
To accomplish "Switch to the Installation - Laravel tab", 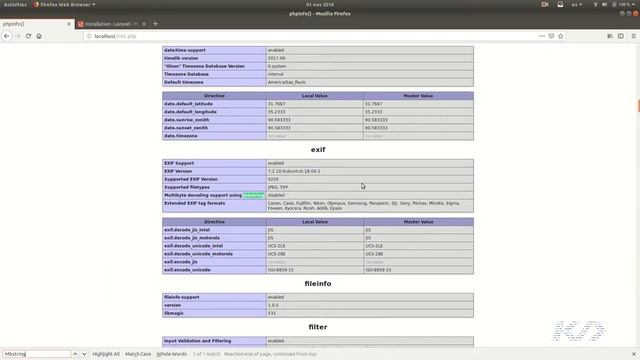I will point(111,24).
